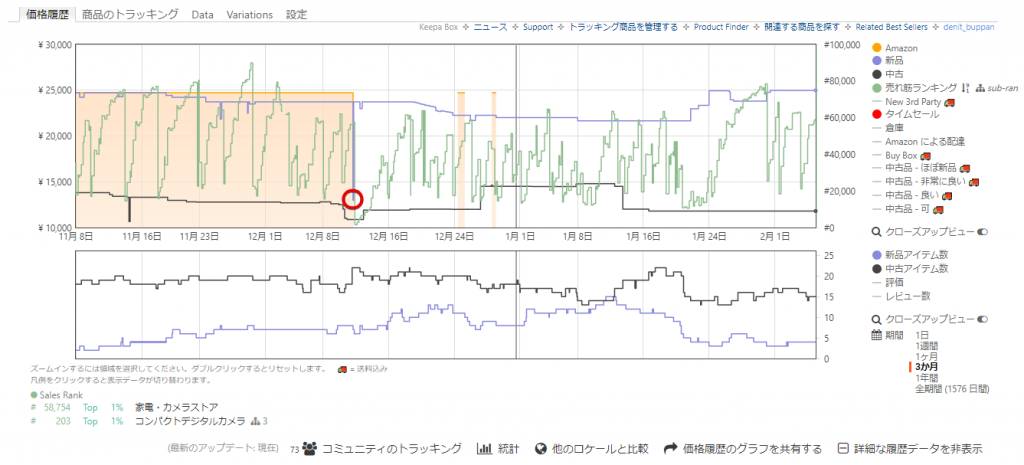Click the globe icon to compare locales

(x=541, y=449)
